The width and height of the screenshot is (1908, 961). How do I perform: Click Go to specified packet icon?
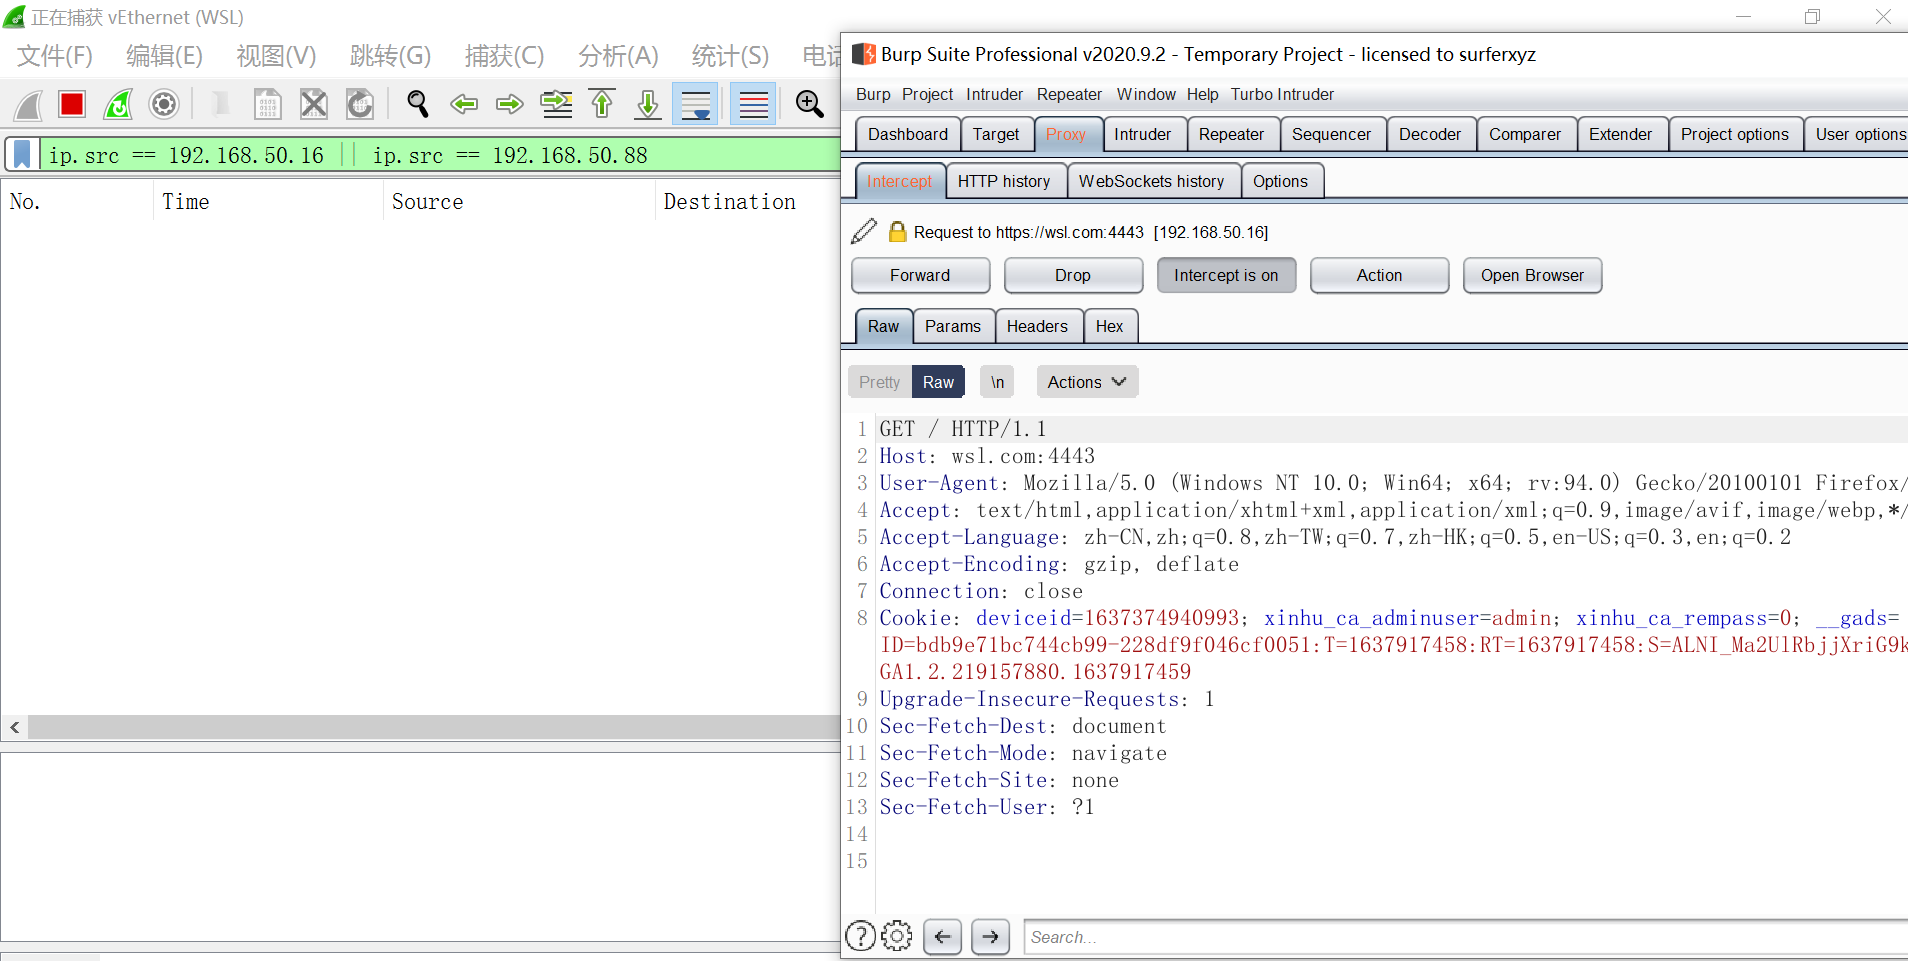click(556, 104)
